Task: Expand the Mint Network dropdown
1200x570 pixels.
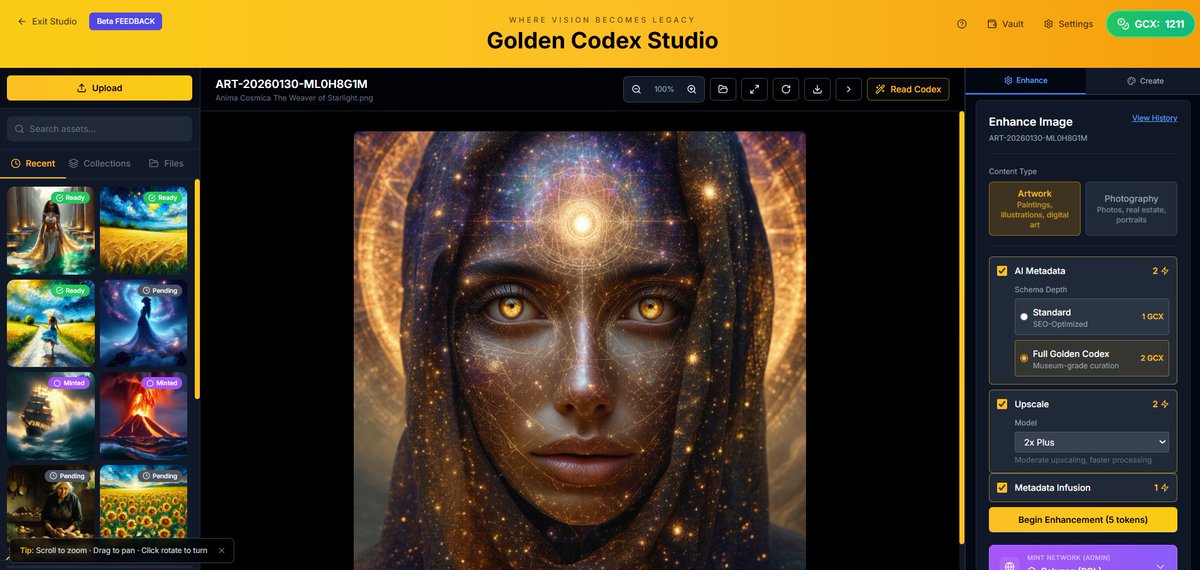Action: click(x=1083, y=558)
